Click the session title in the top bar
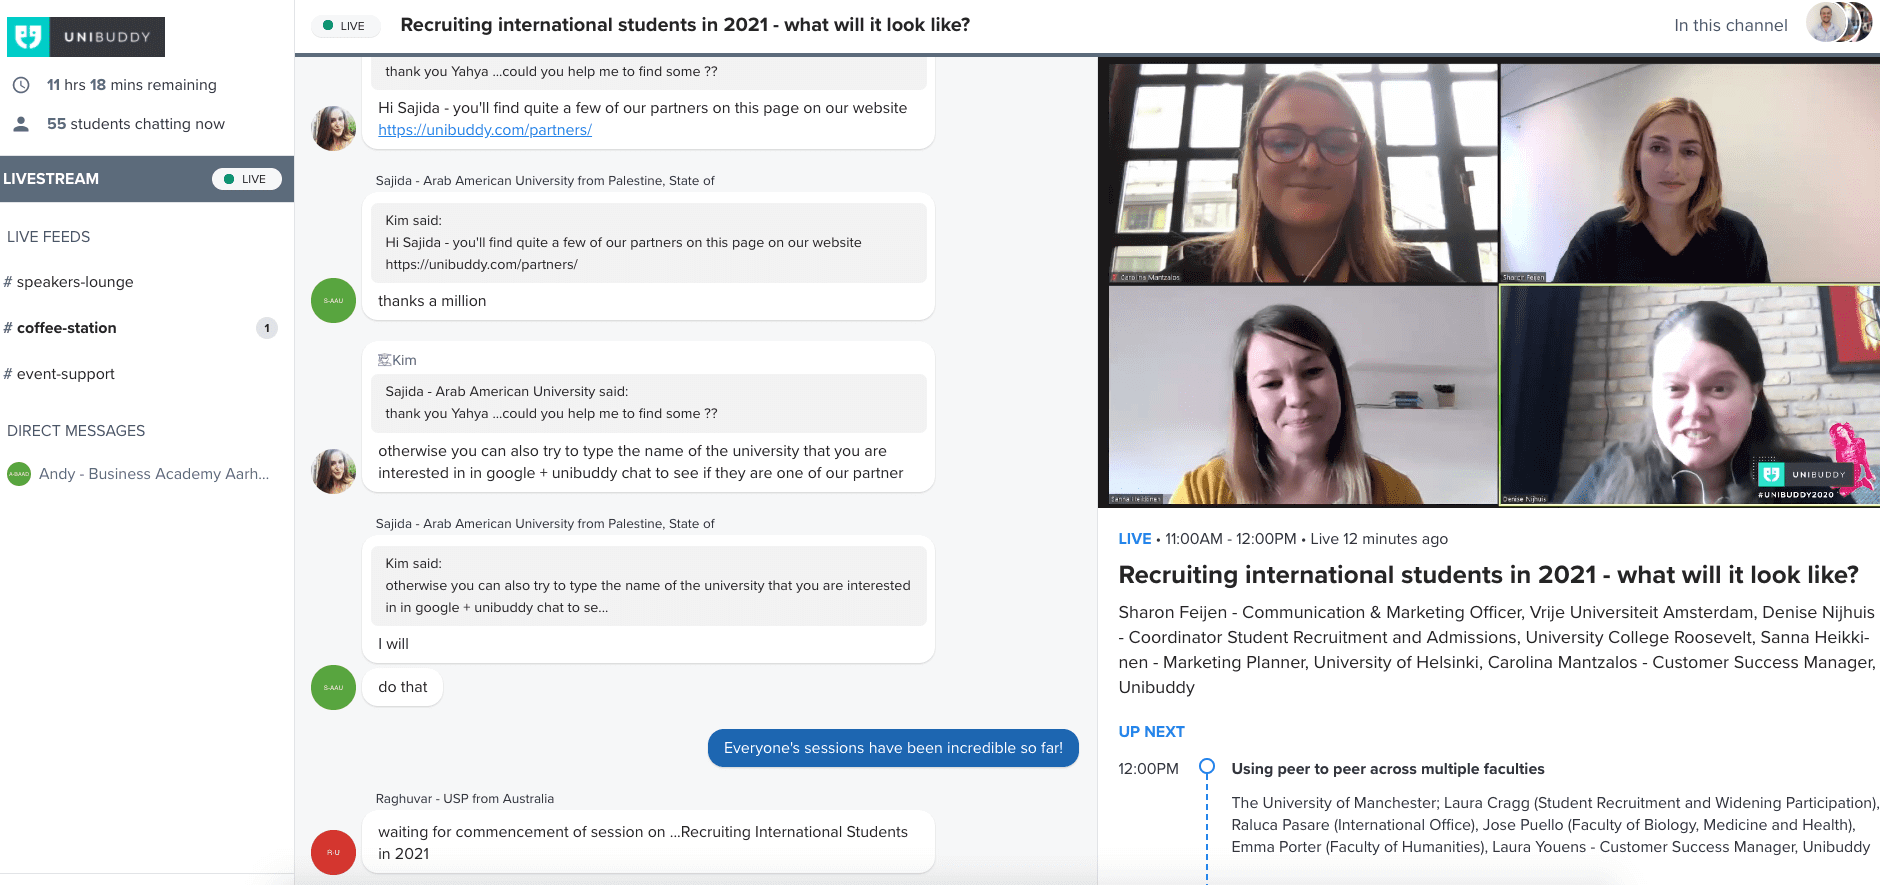Screen dimensions: 1880x885 click(685, 25)
